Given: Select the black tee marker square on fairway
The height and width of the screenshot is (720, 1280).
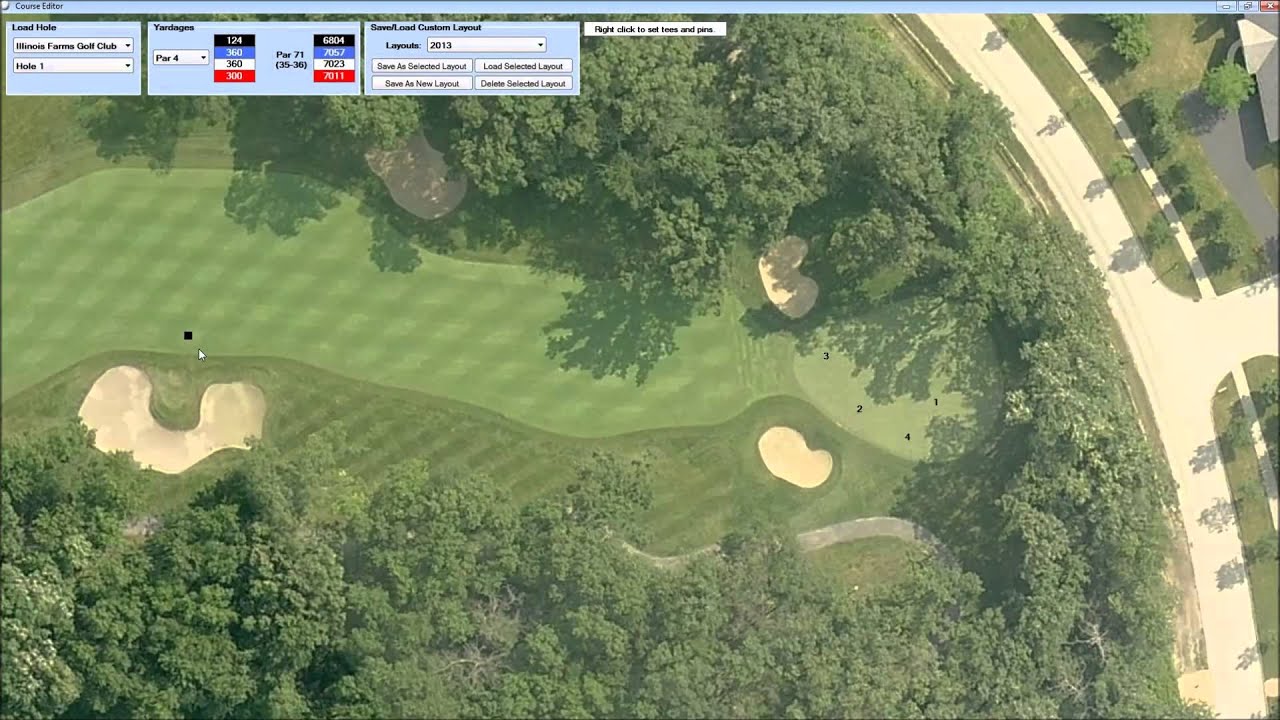Looking at the screenshot, I should 188,336.
